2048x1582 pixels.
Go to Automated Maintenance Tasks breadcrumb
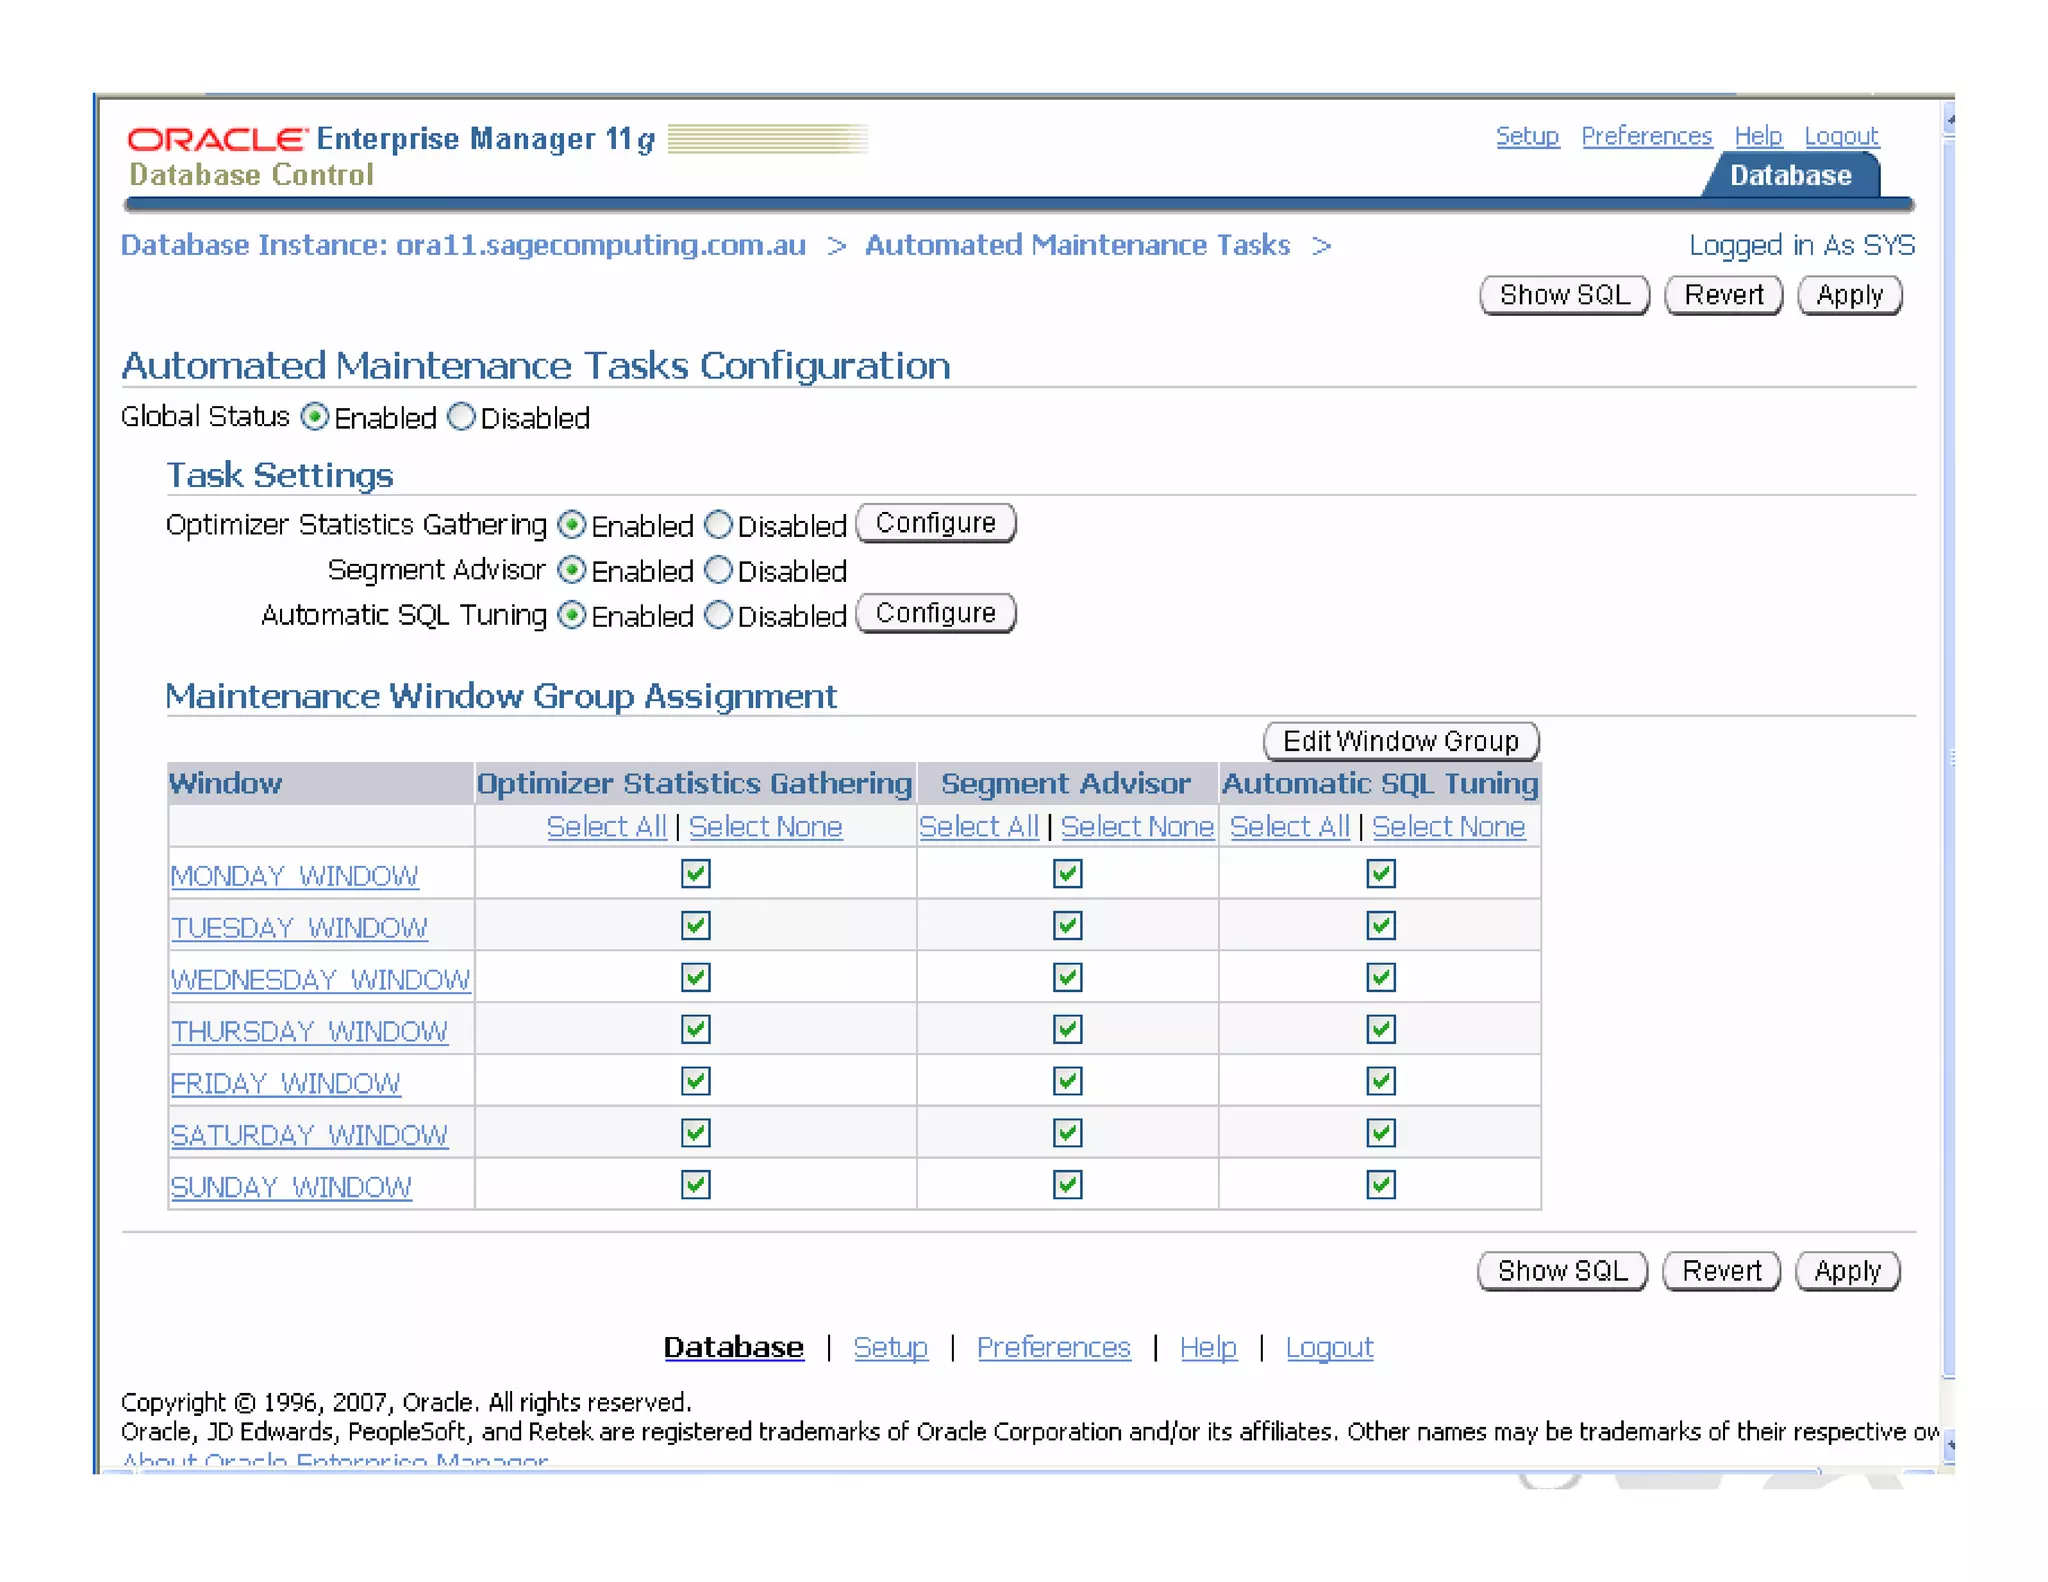tap(1077, 245)
